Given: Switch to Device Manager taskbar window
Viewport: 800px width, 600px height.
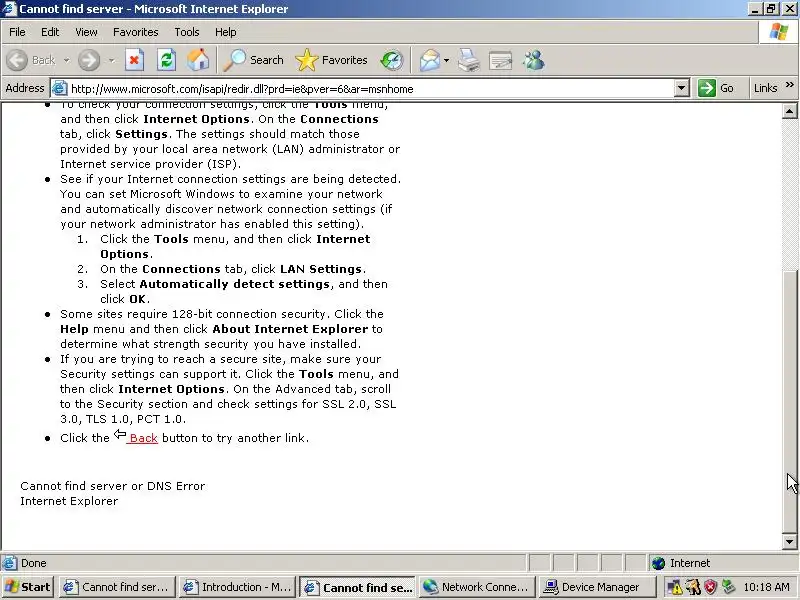Looking at the screenshot, I should click(596, 587).
